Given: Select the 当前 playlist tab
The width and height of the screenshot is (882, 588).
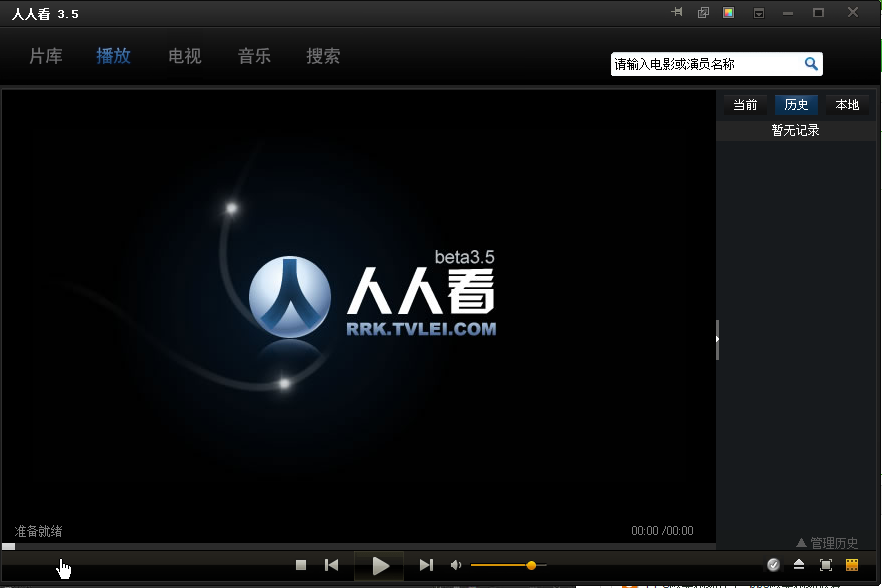Looking at the screenshot, I should (746, 104).
